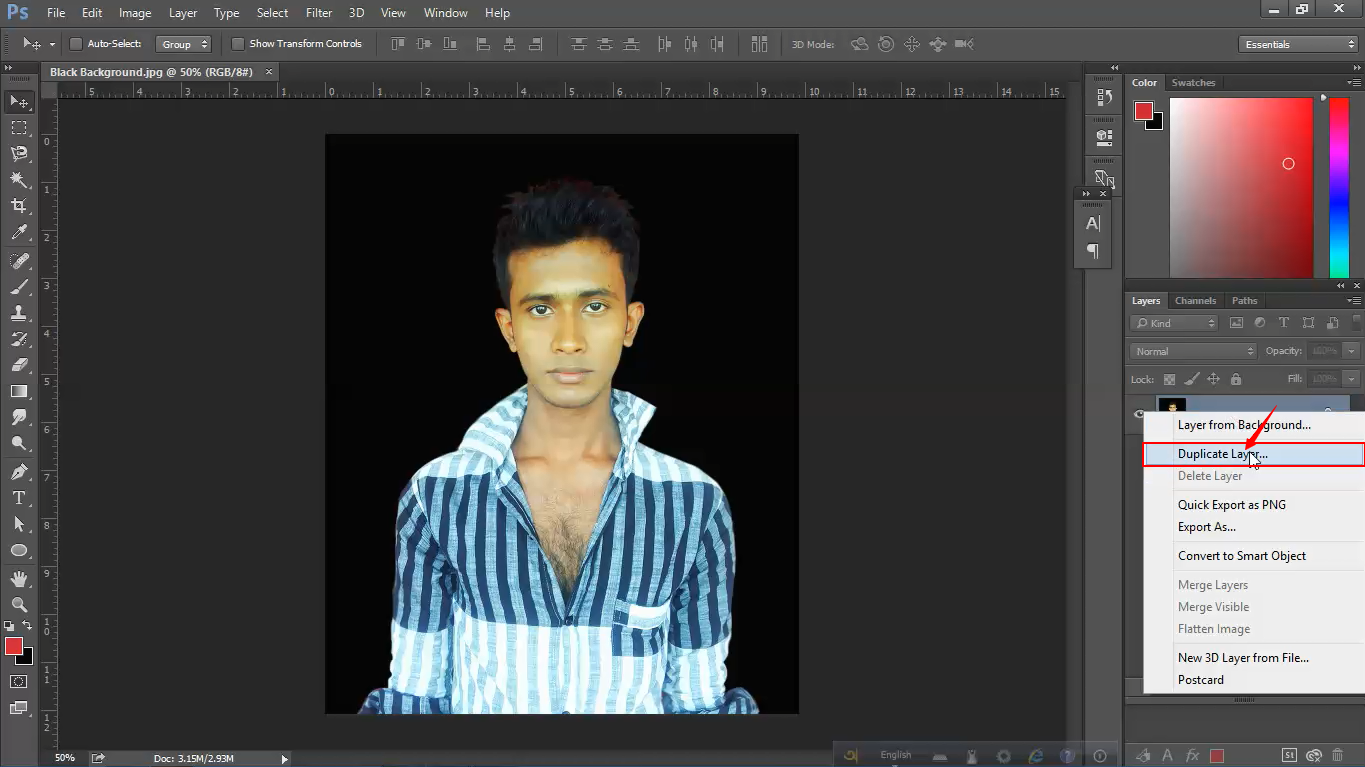Screen dimensions: 1365x767
Task: Pick the Brush tool
Action: (x=19, y=287)
